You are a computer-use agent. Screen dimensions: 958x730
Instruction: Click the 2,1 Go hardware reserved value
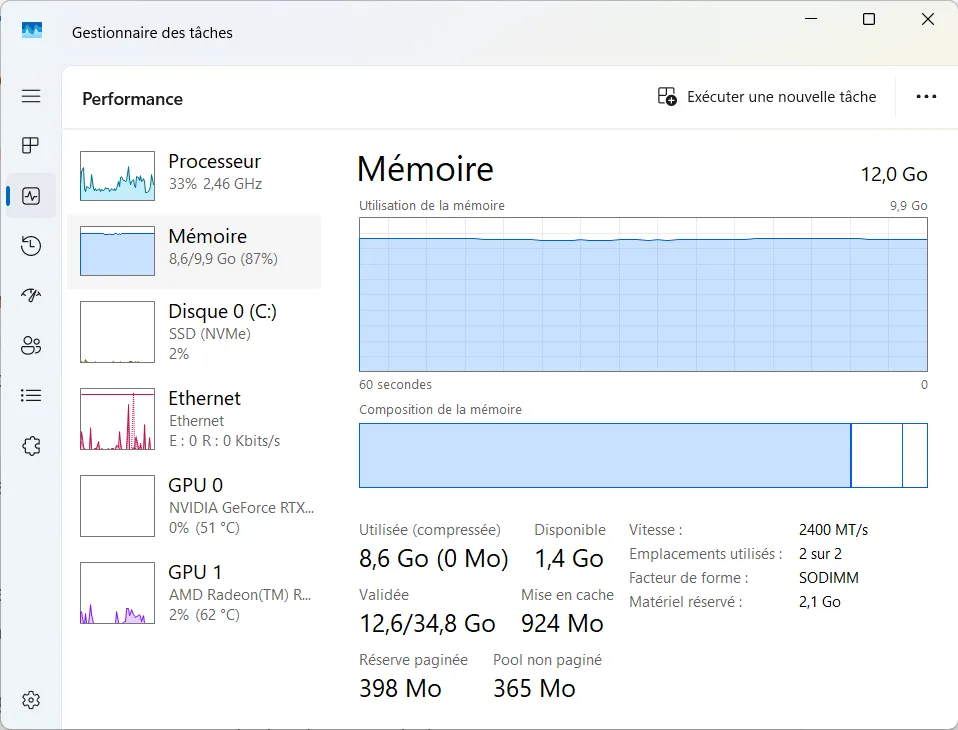[819, 602]
